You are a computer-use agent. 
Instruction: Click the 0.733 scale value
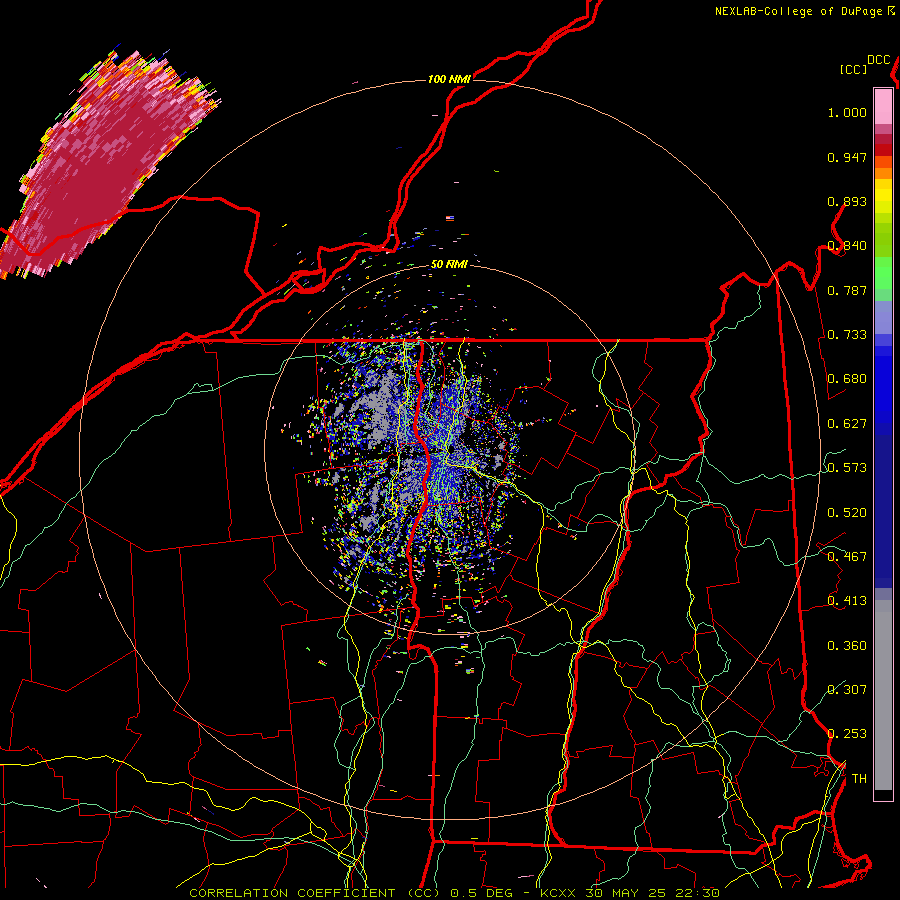click(847, 335)
